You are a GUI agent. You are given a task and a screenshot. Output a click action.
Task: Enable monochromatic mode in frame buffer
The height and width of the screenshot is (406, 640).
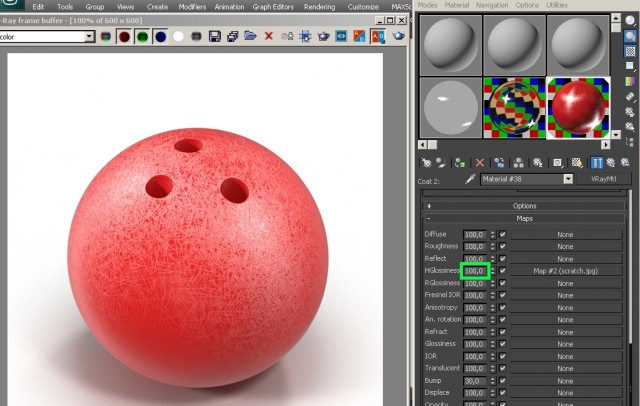(x=196, y=37)
